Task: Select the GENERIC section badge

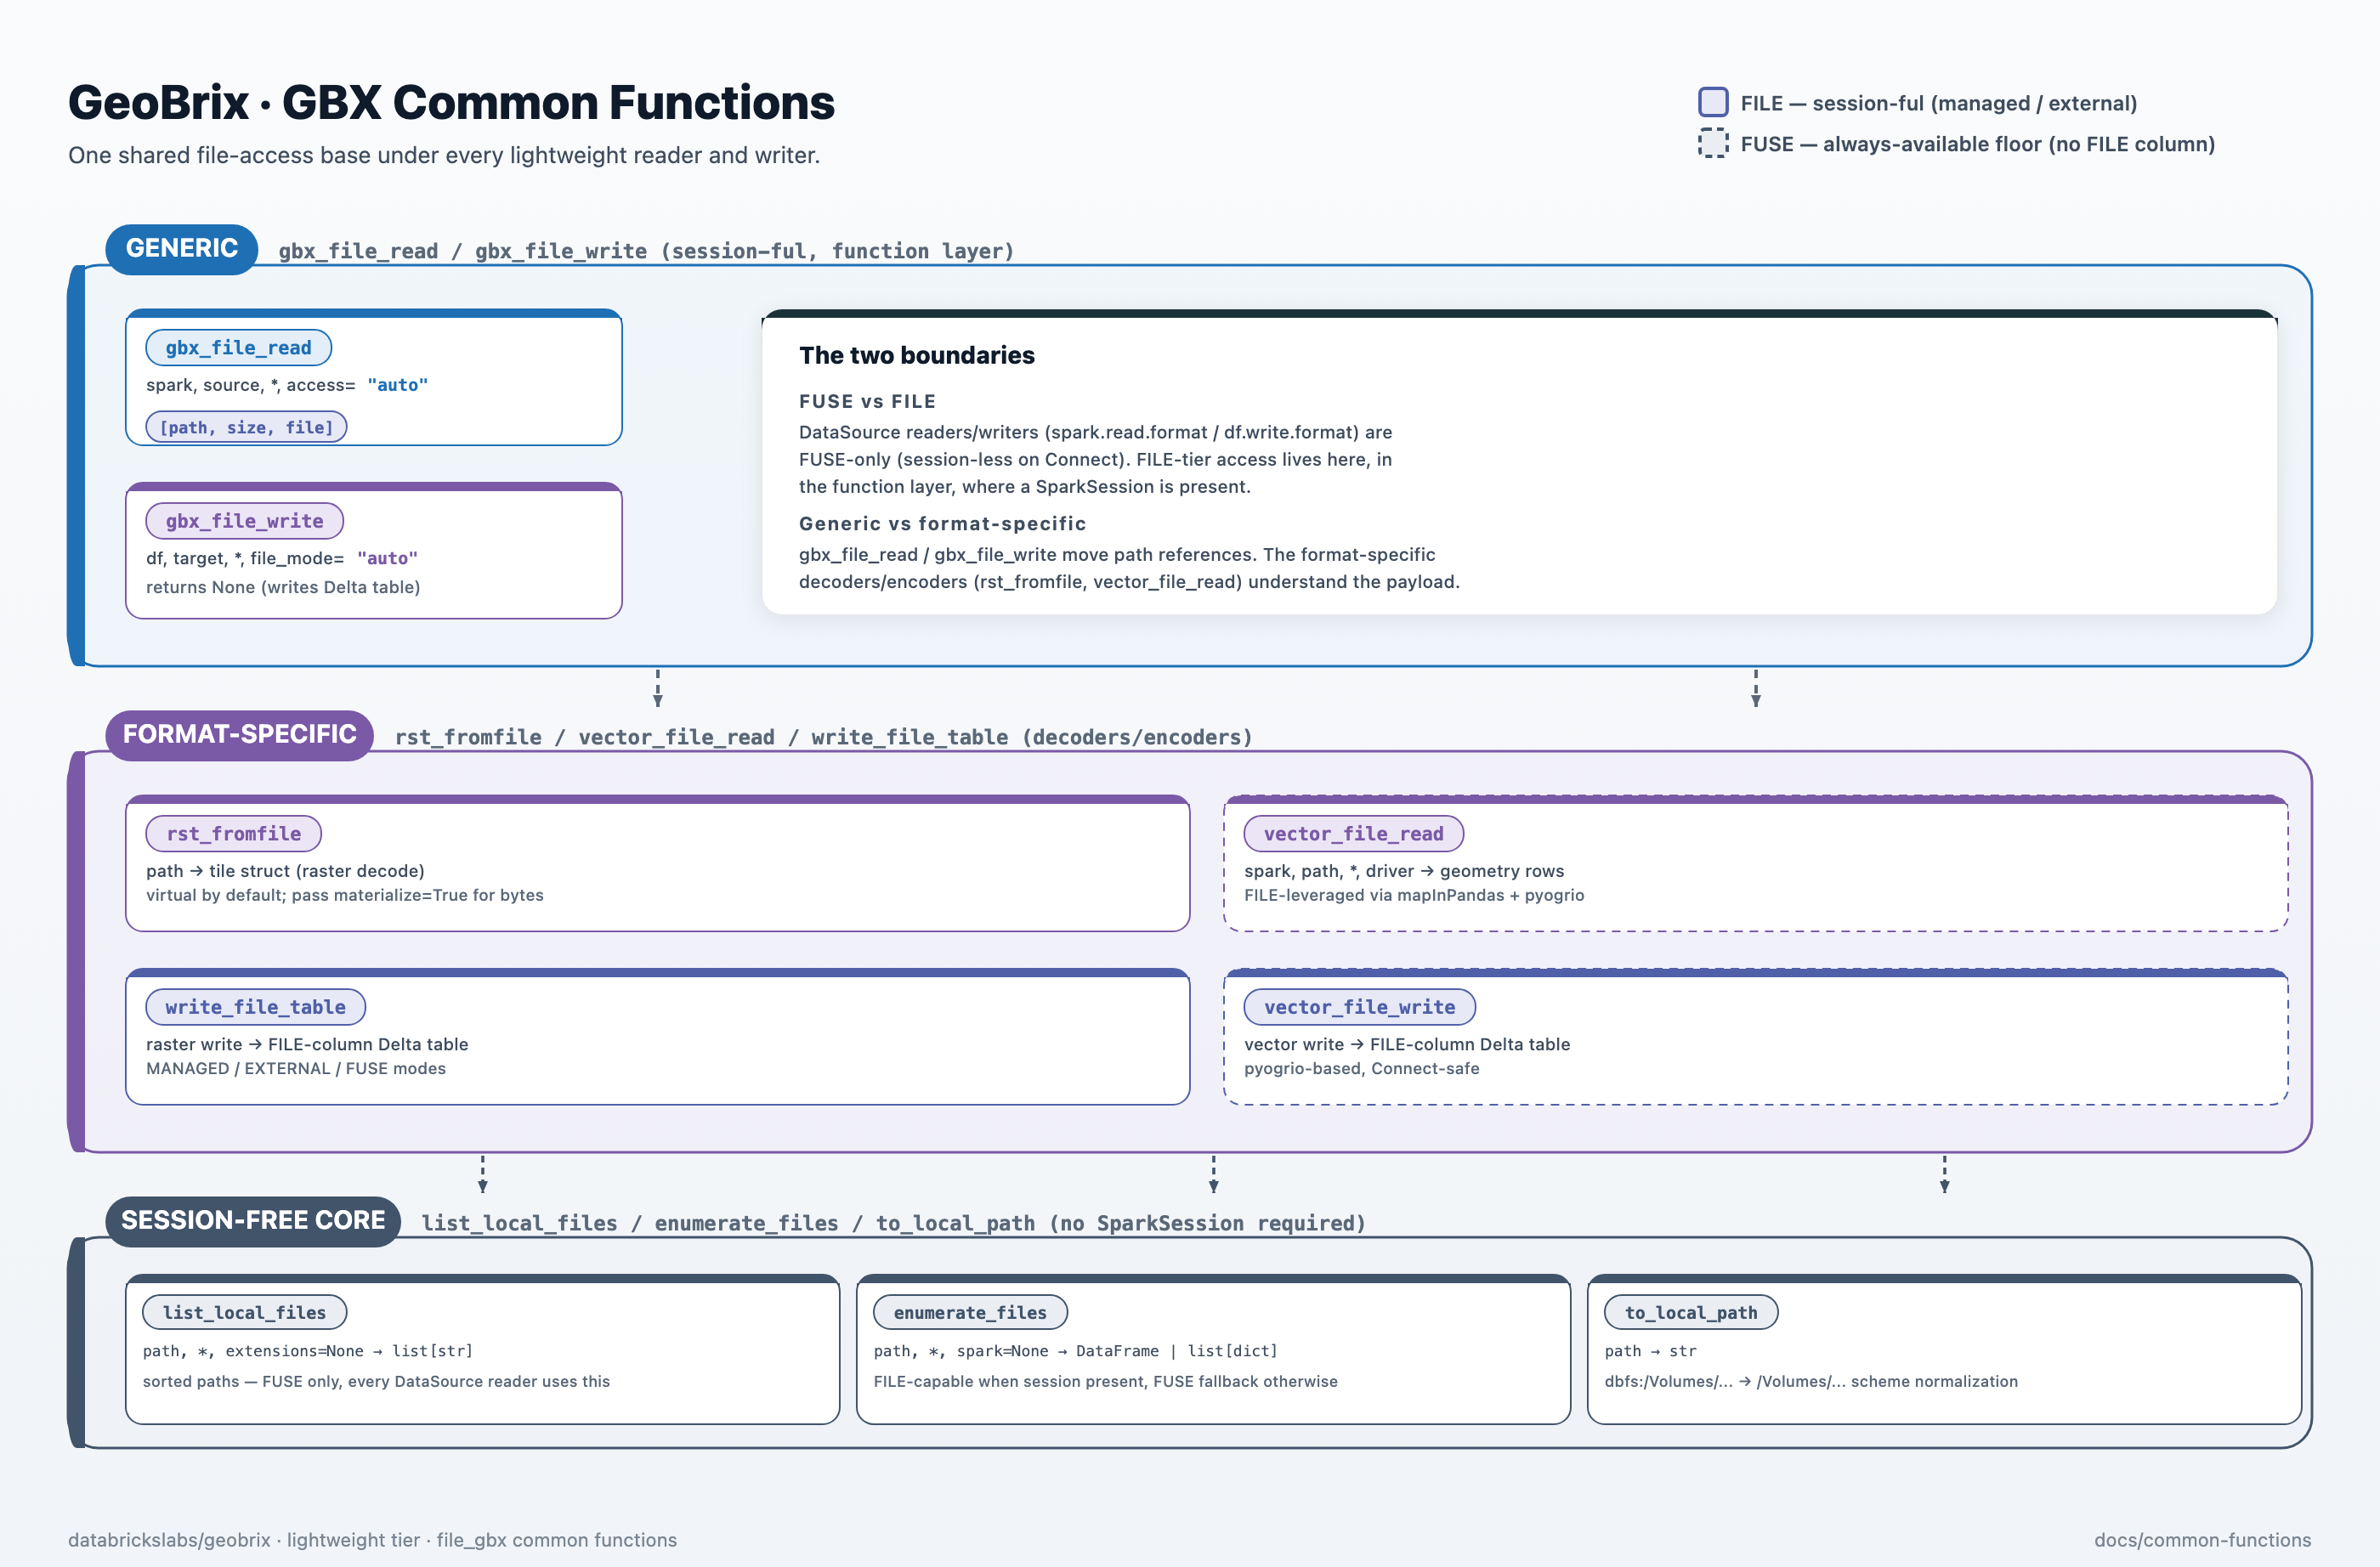Action: pos(182,249)
